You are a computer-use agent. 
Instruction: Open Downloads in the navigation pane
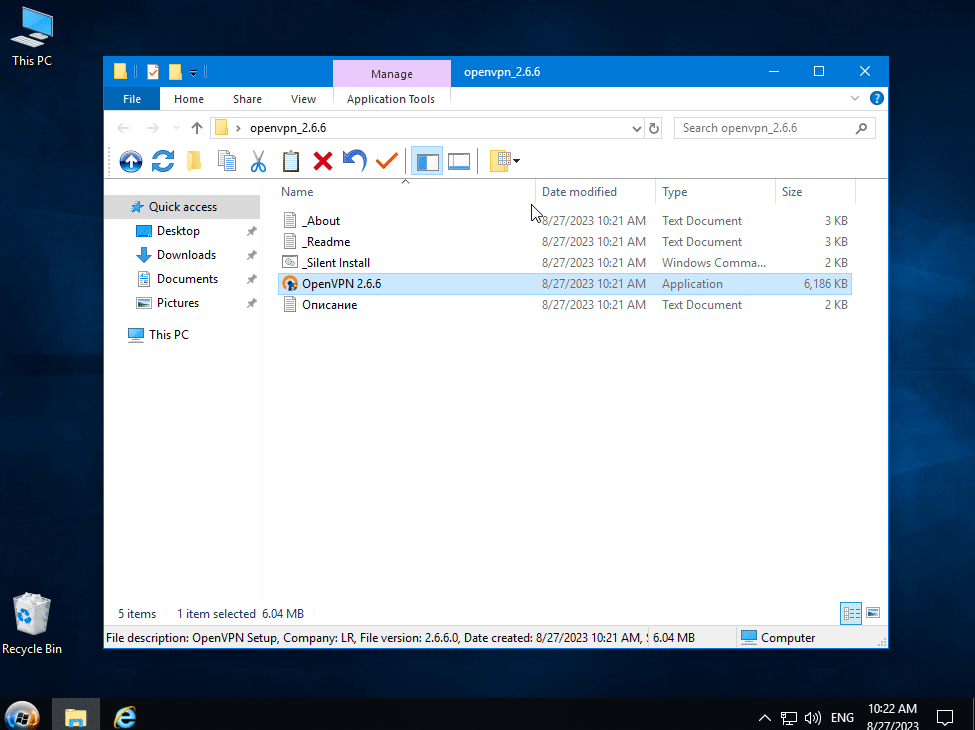186,255
